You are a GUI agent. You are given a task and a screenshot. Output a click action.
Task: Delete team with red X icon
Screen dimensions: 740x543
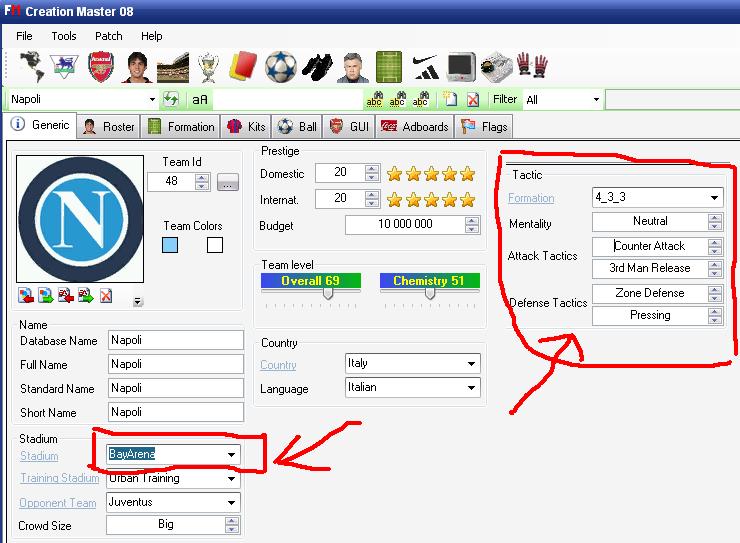click(472, 100)
